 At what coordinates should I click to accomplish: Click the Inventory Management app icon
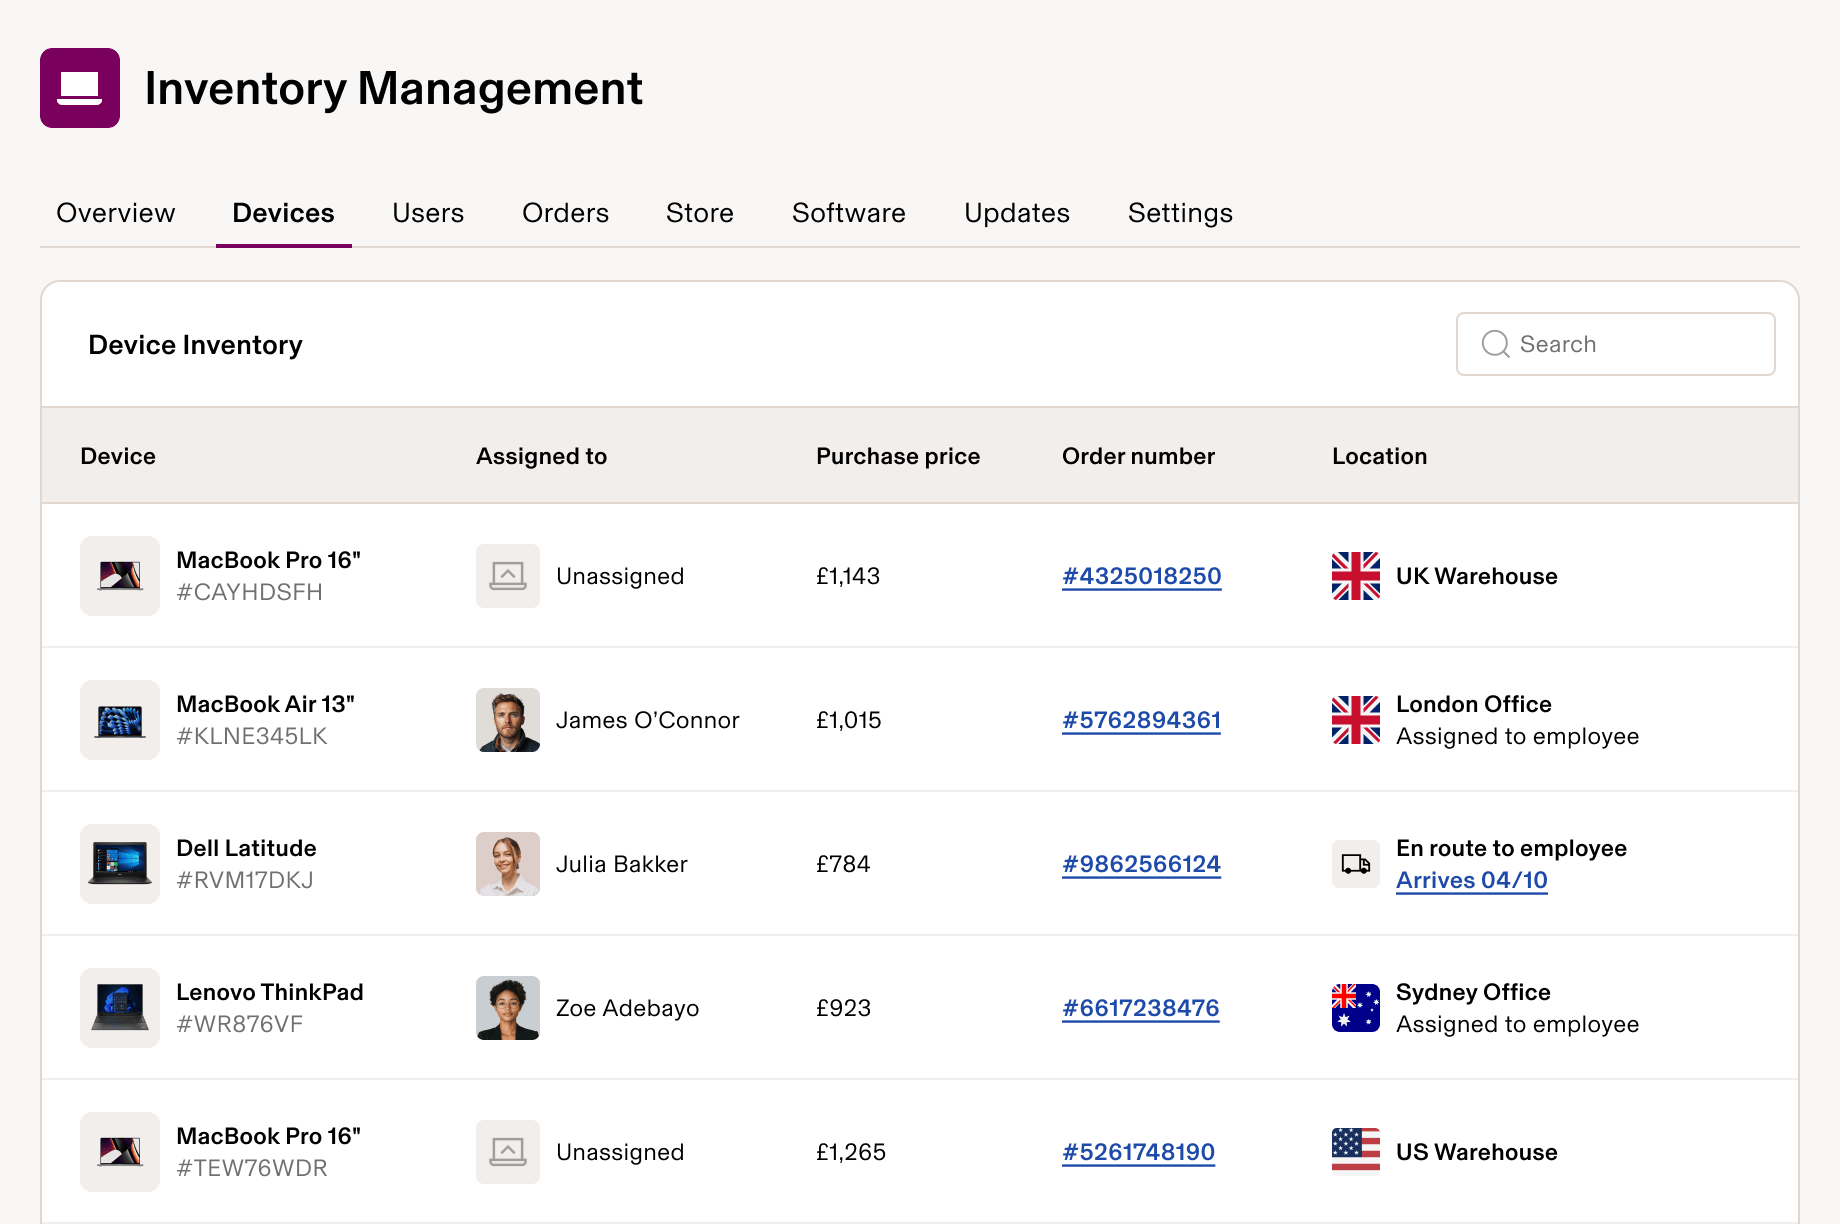tap(80, 88)
